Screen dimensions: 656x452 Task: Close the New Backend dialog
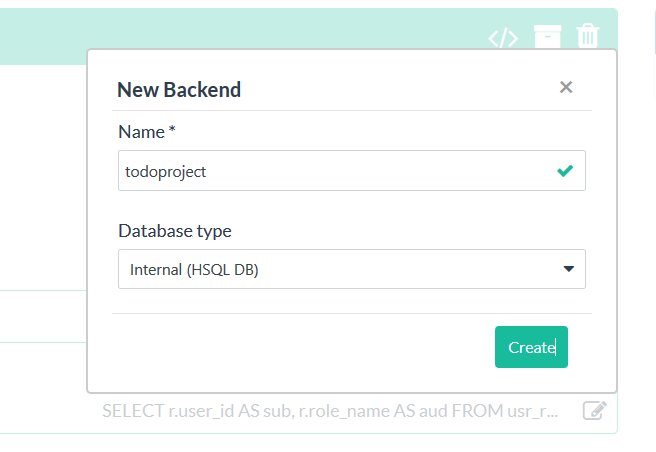click(566, 87)
